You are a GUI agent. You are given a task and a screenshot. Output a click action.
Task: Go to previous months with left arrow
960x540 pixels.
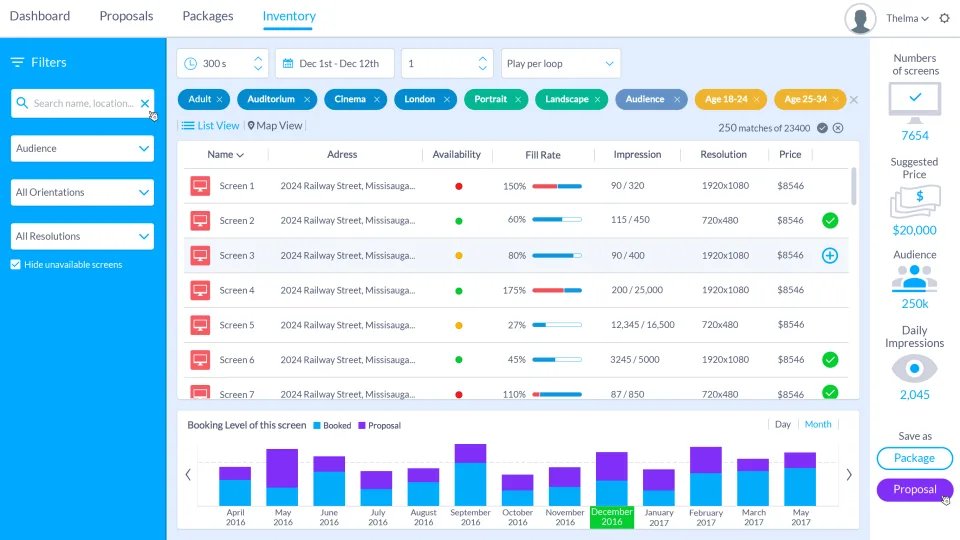click(188, 474)
